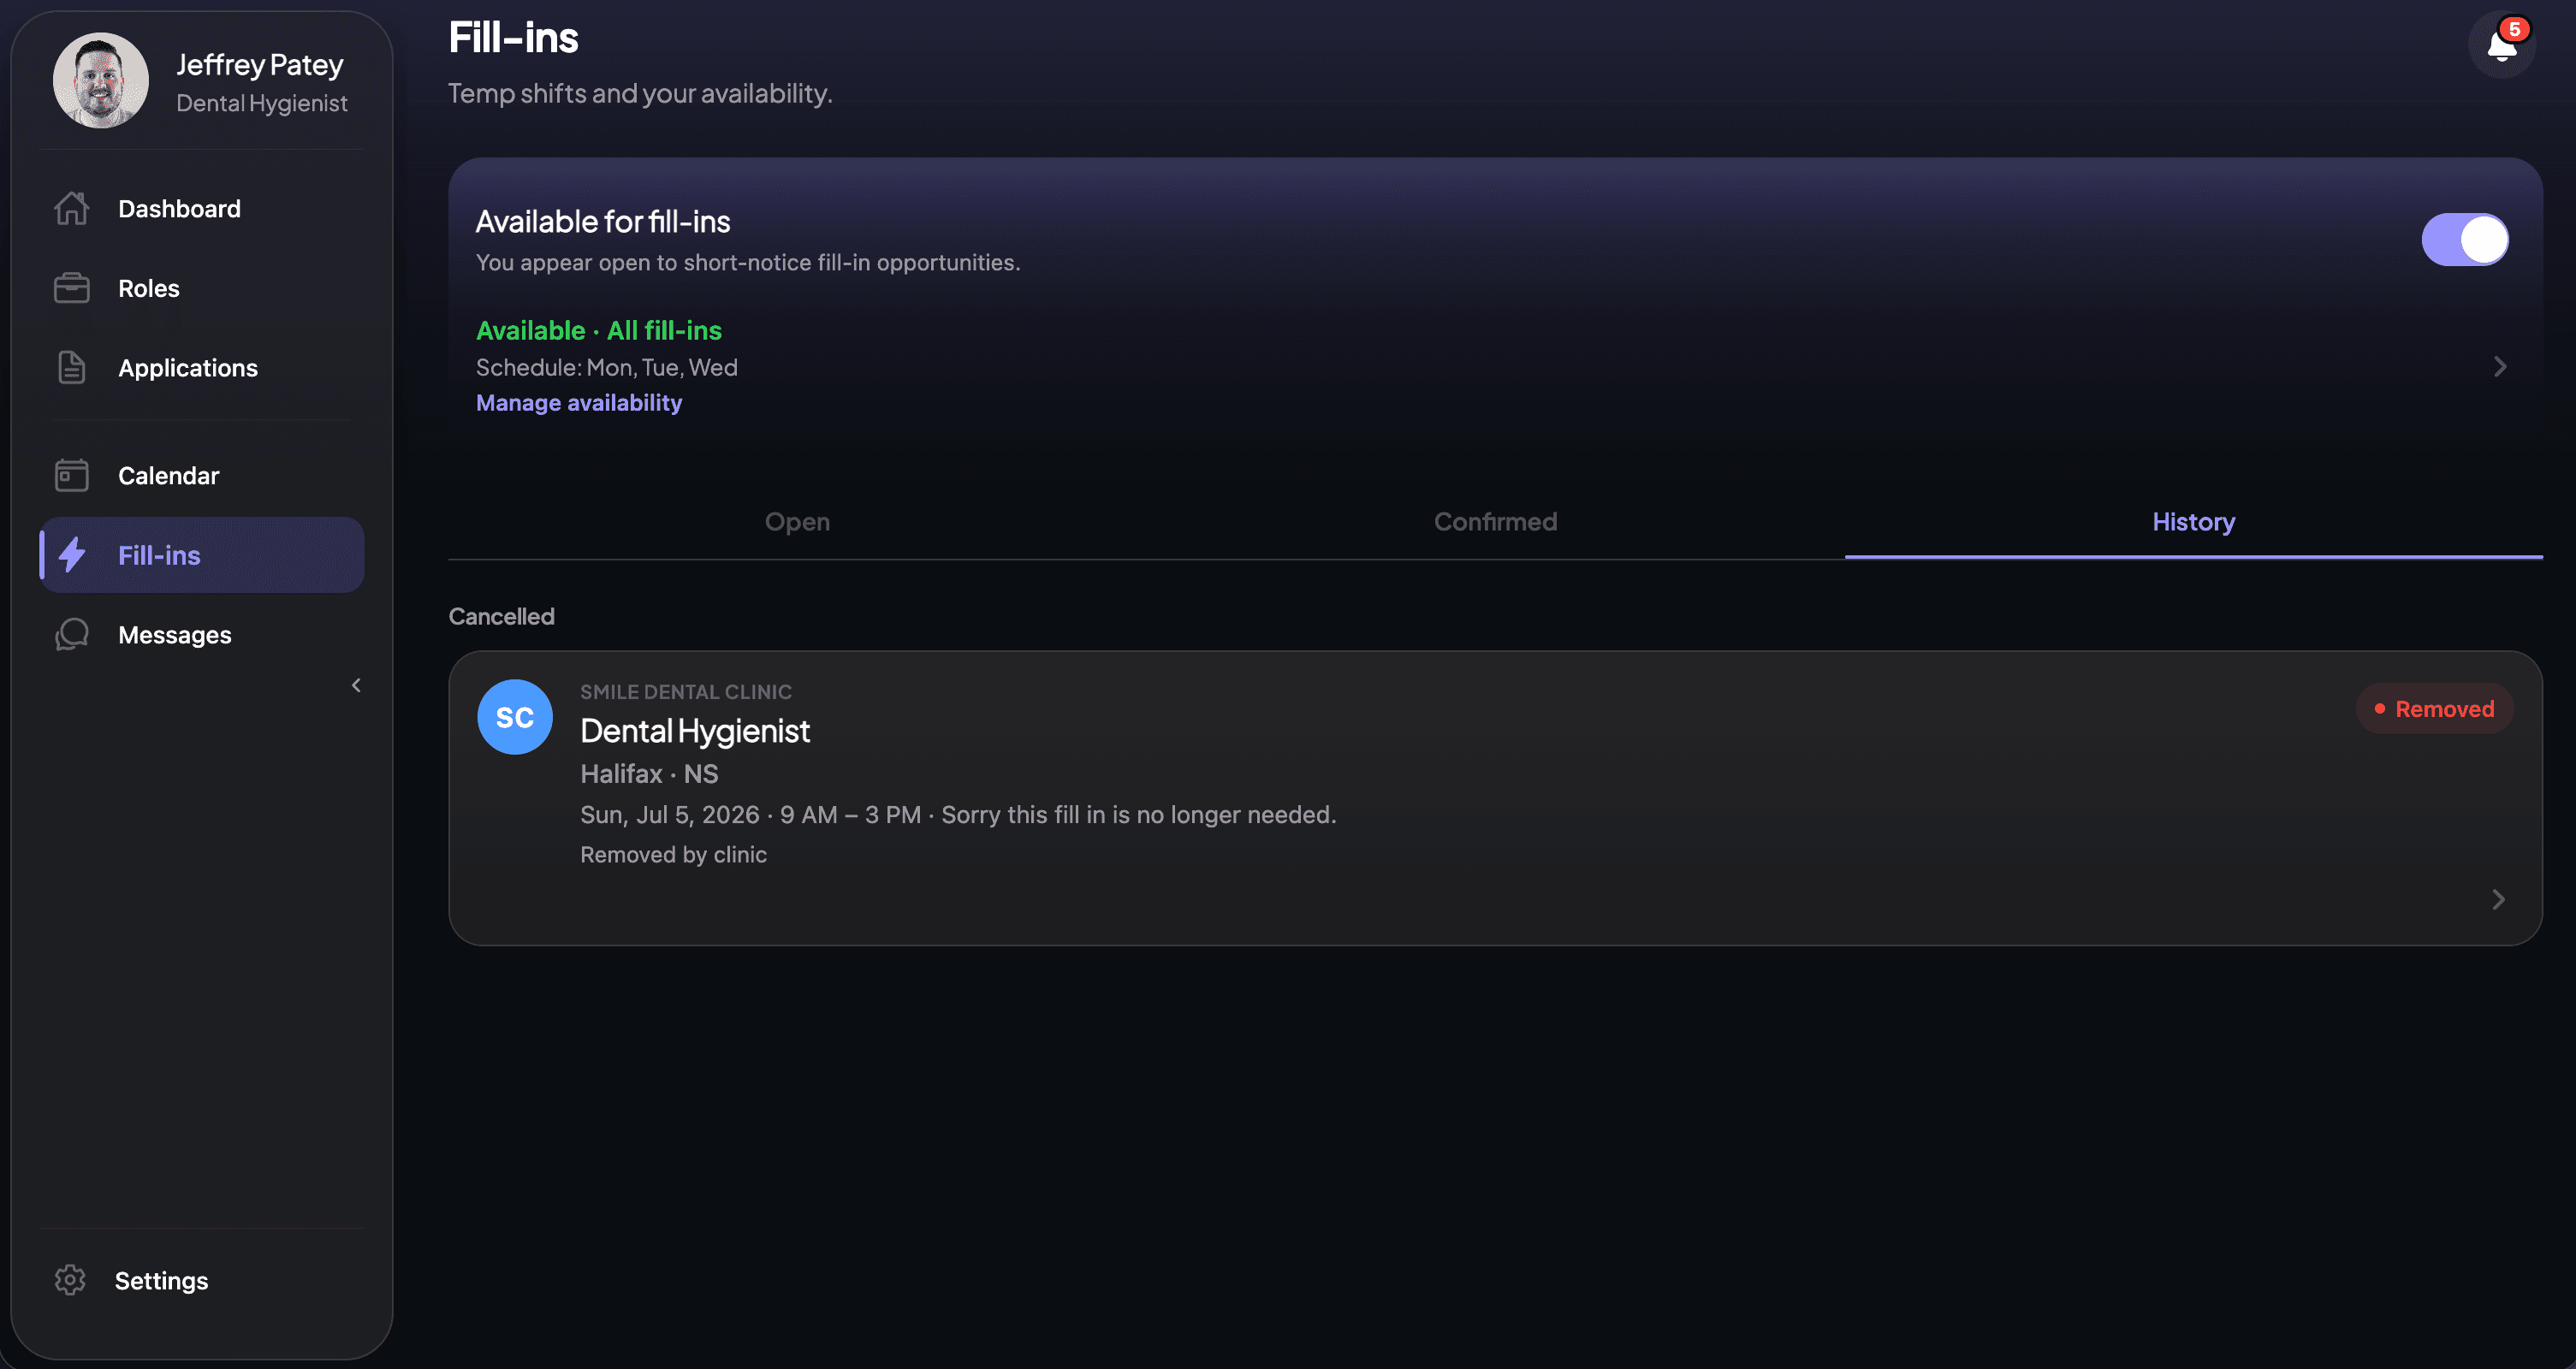Click SMILE DENTAL CLINIC label

686,691
